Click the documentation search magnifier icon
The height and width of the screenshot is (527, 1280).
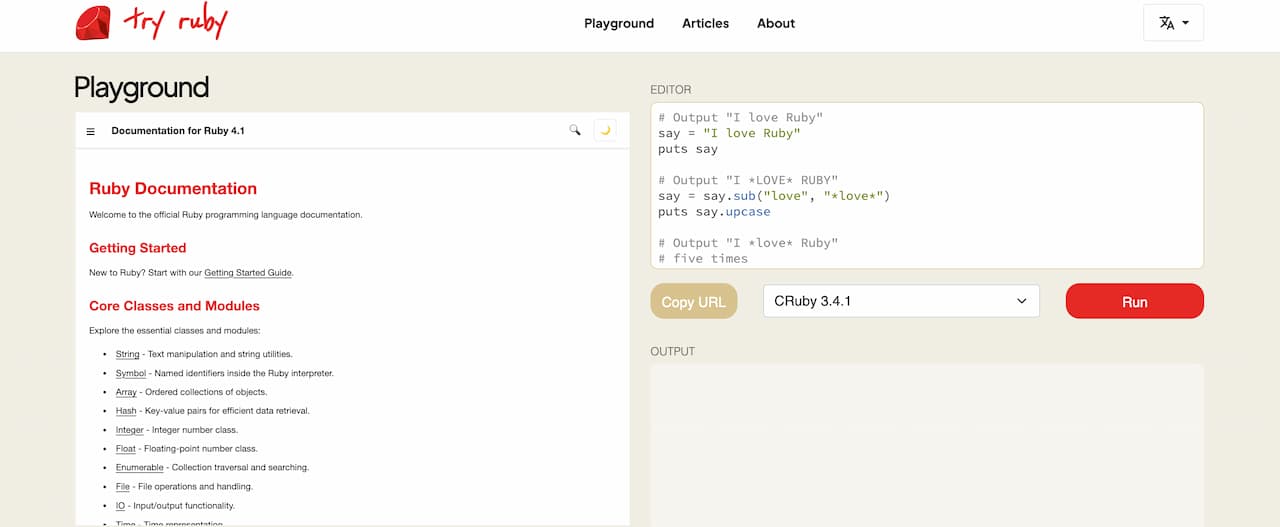pyautogui.click(x=575, y=130)
